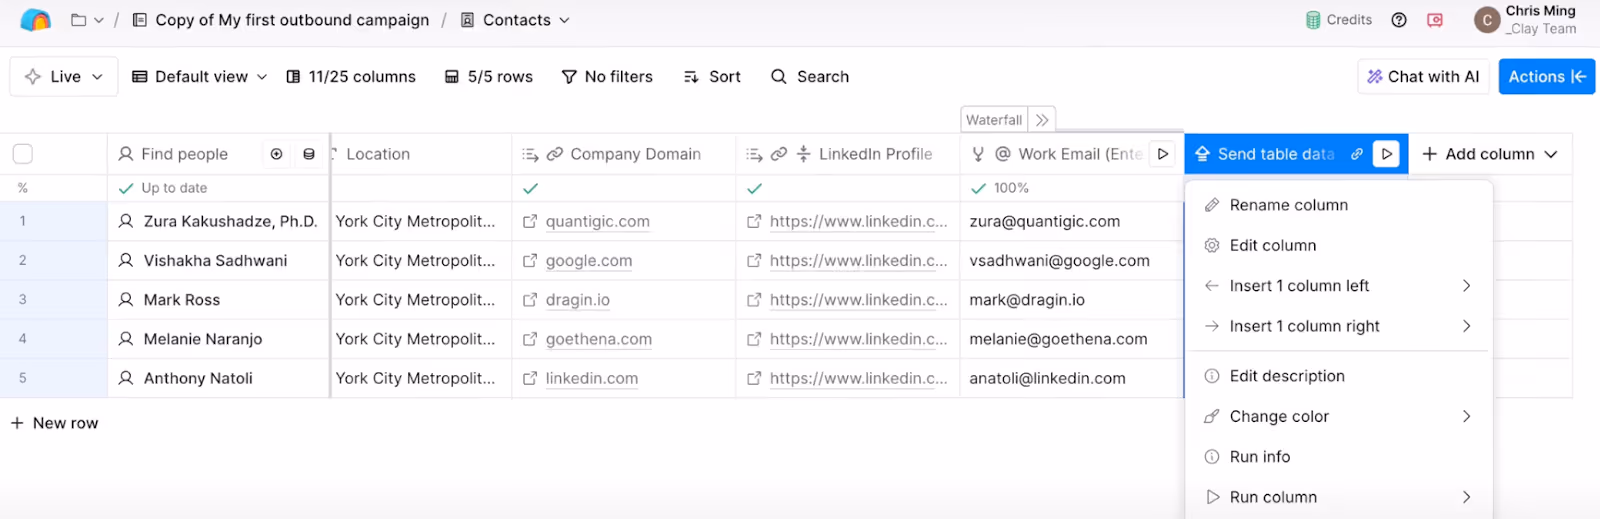Open the No filters option
Image resolution: width=1600 pixels, height=519 pixels.
pyautogui.click(x=607, y=77)
